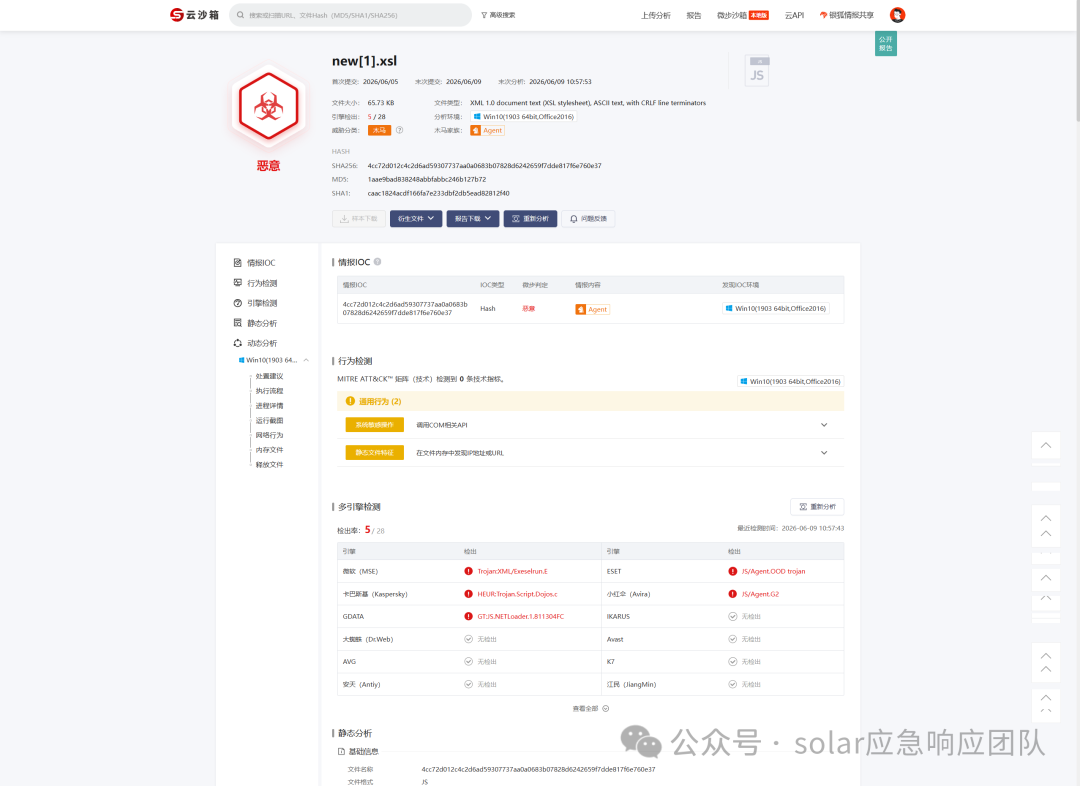The image size is (1080, 786).
Task: Click Agent family tag beside 木马家族
Action: coord(487,130)
